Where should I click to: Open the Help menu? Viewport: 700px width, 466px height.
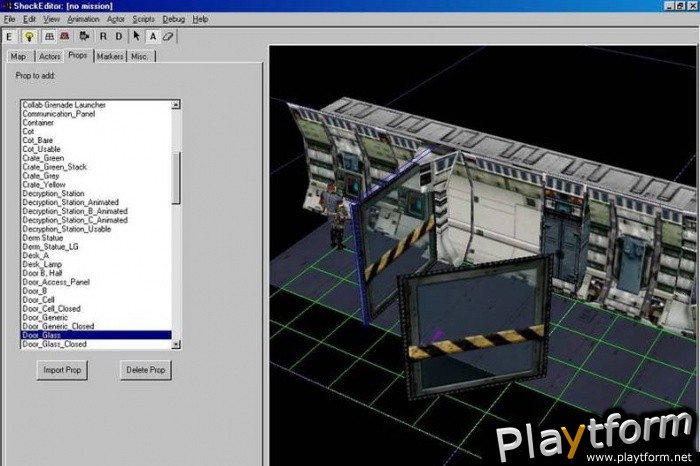(x=200, y=19)
